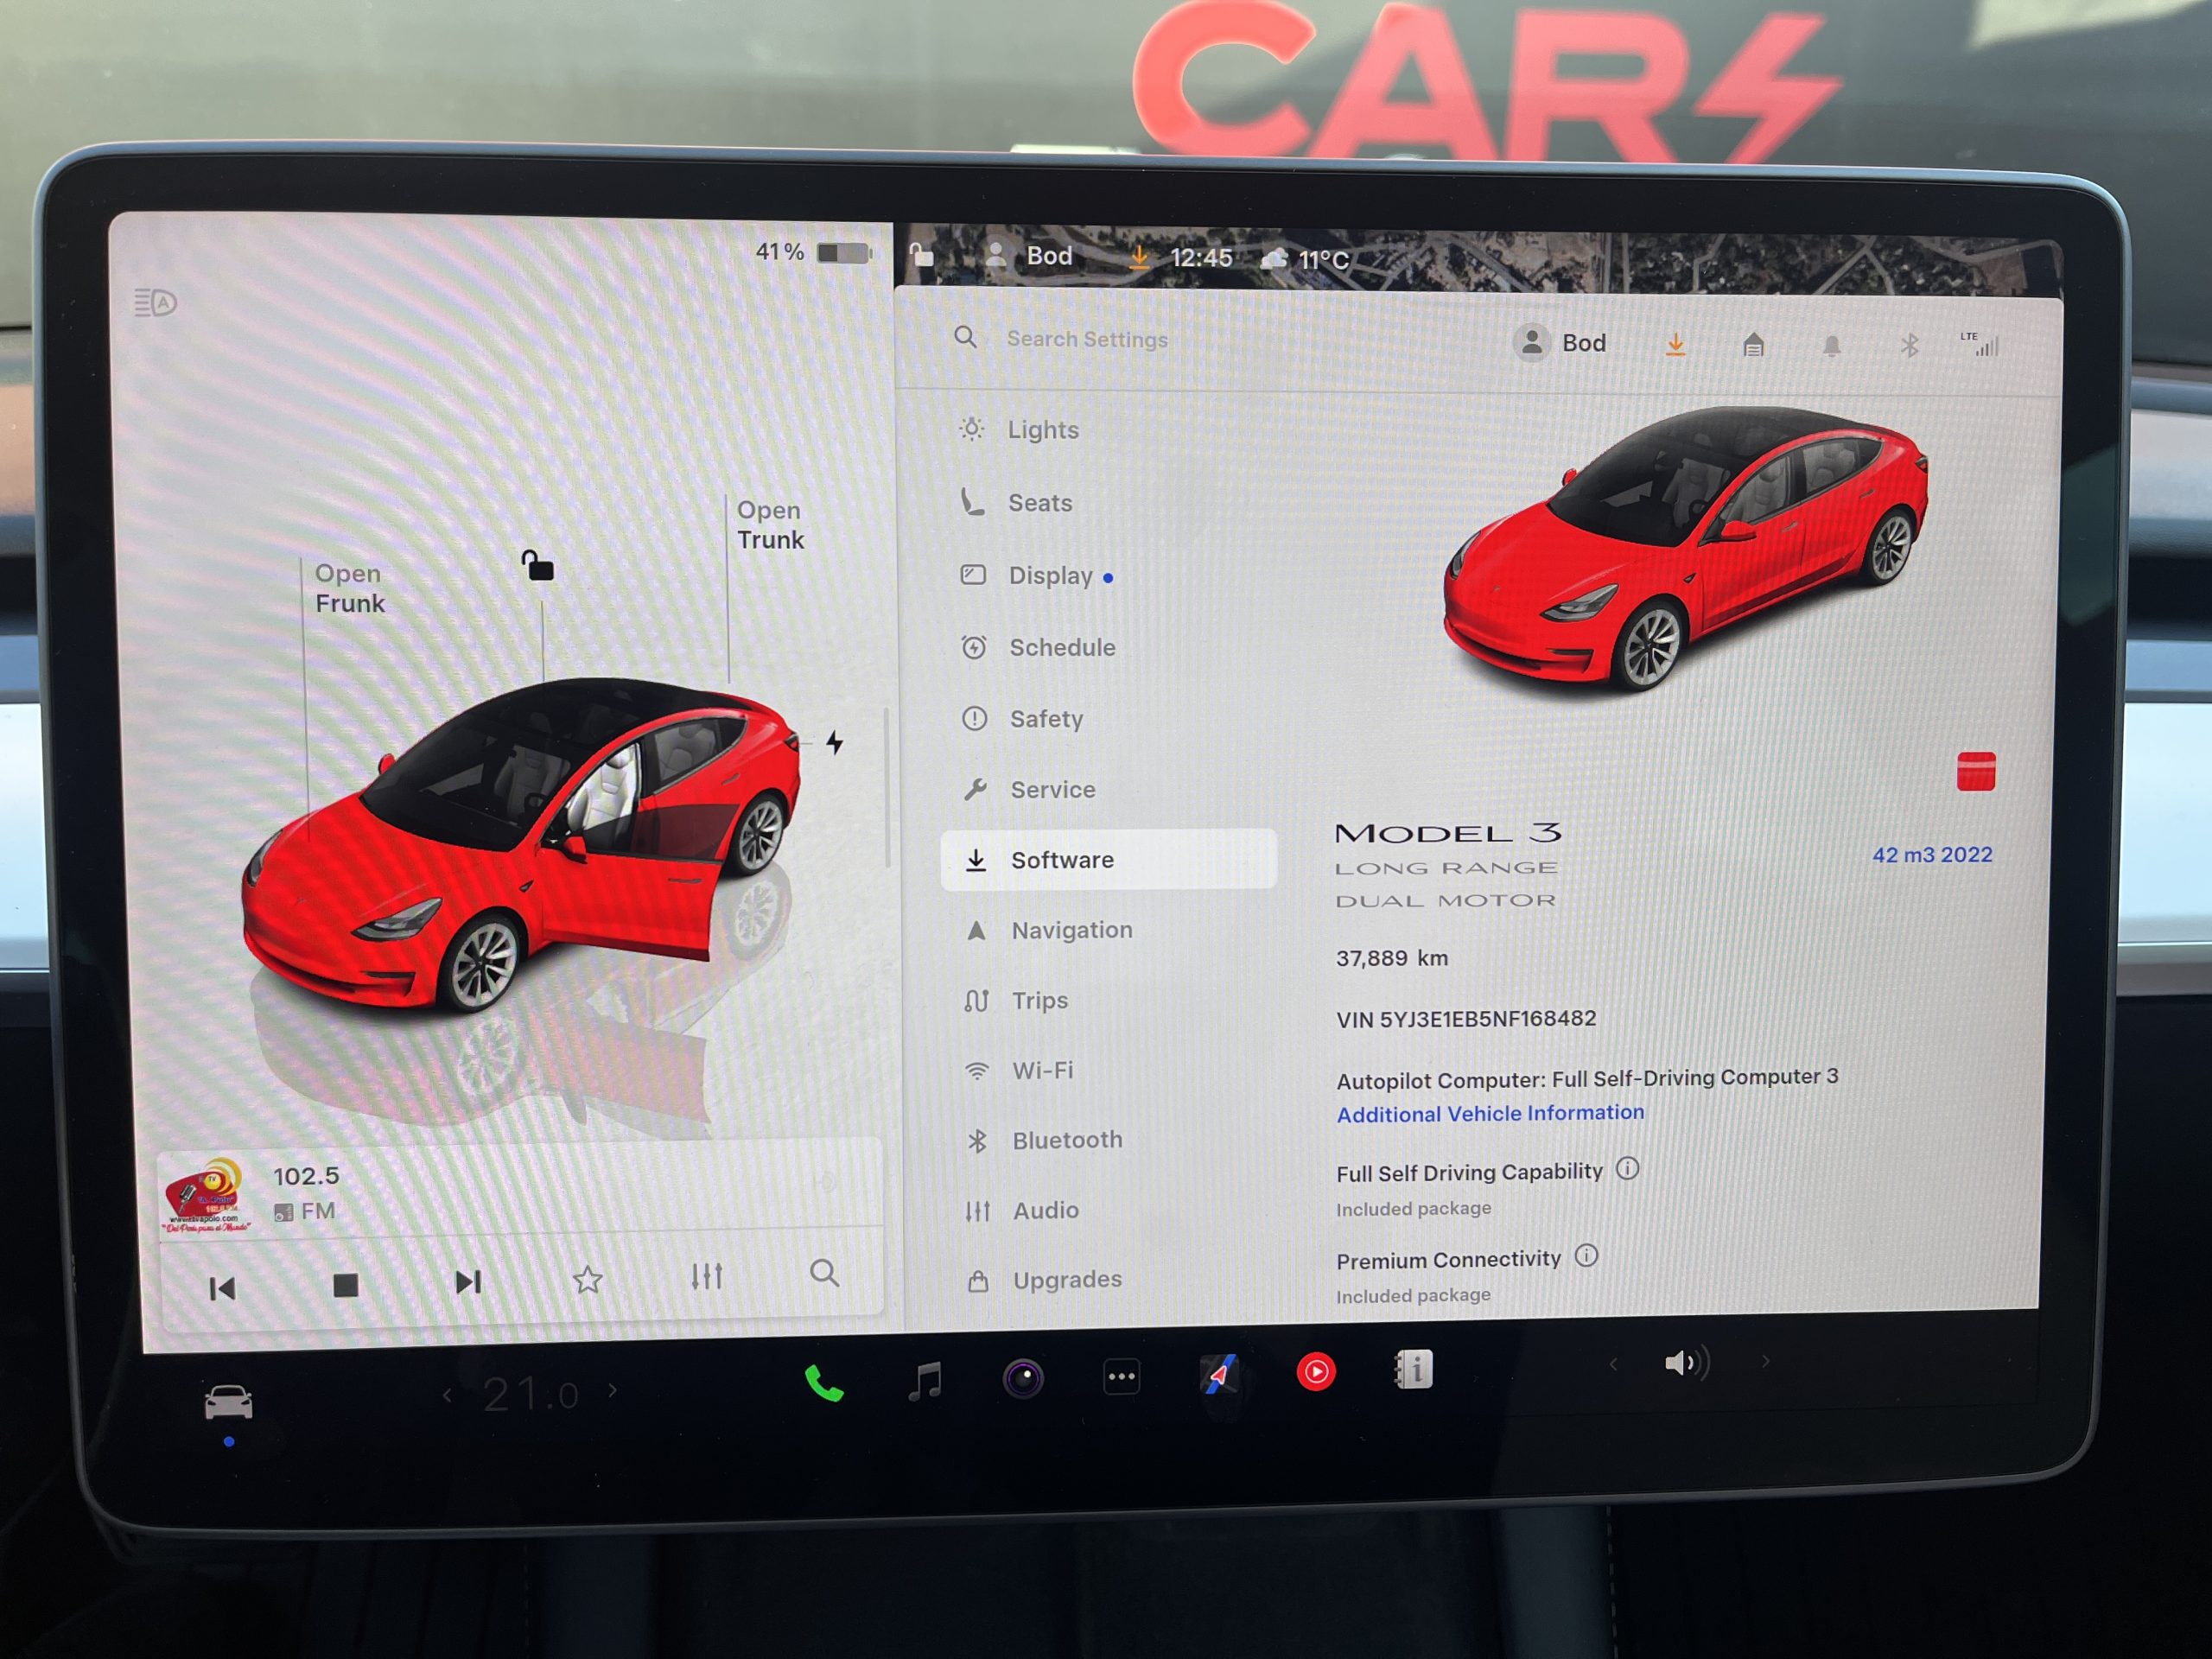This screenshot has width=2212, height=1659.
Task: Open the all apps three-dot menu
Action: pyautogui.click(x=1121, y=1377)
